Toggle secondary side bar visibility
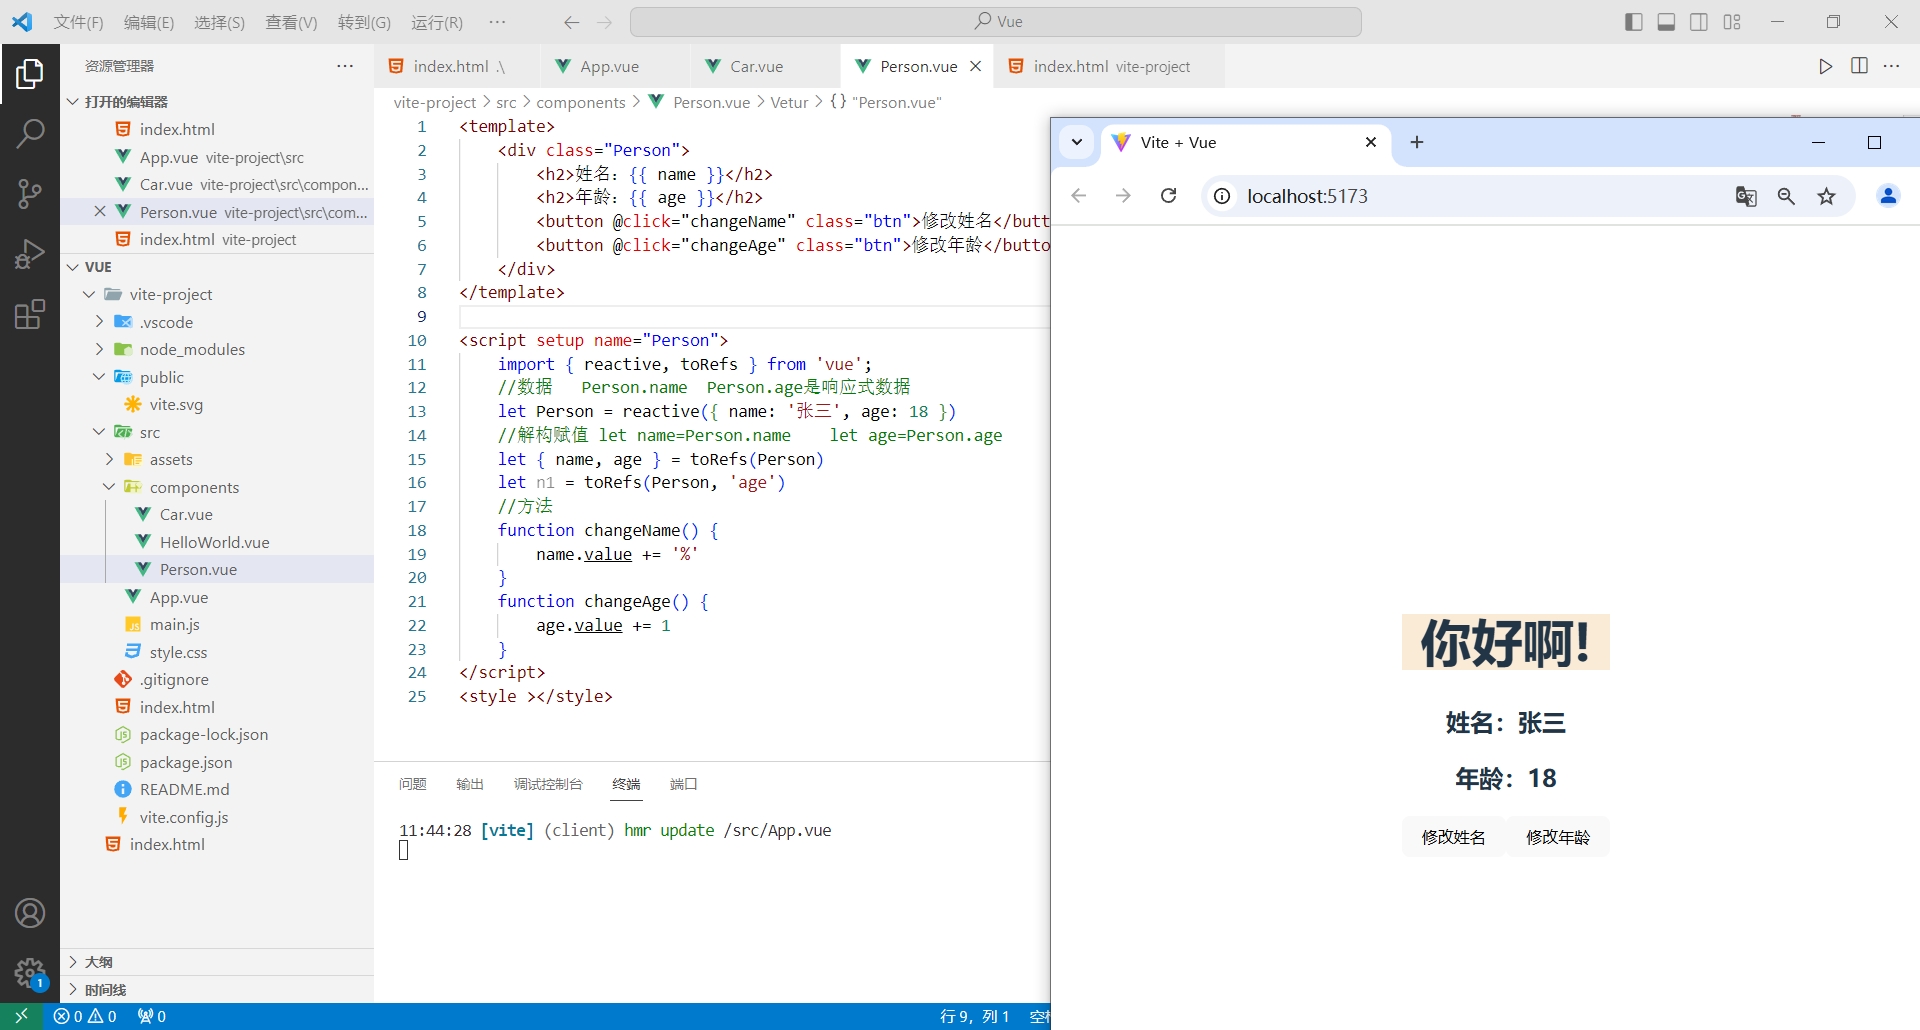 point(1699,22)
